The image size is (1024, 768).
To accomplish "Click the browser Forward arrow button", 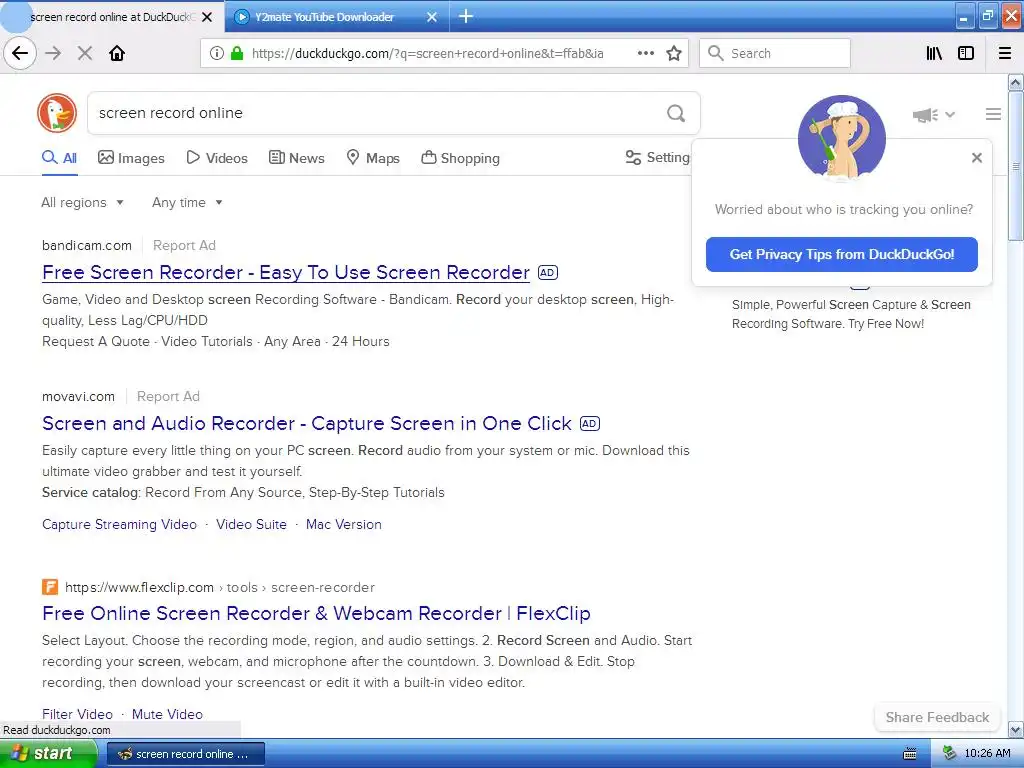I will [54, 53].
